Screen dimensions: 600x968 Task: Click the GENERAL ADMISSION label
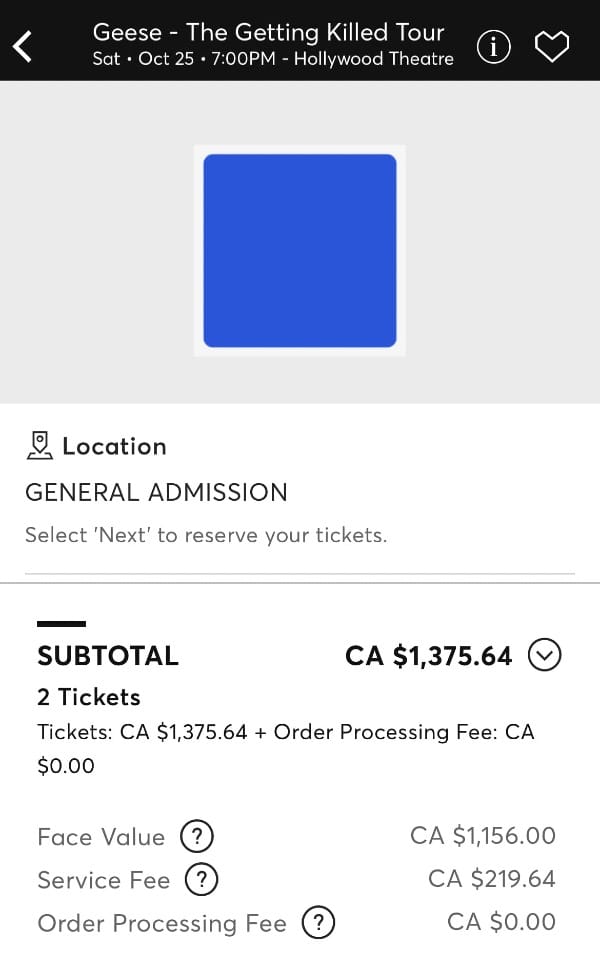tap(156, 492)
